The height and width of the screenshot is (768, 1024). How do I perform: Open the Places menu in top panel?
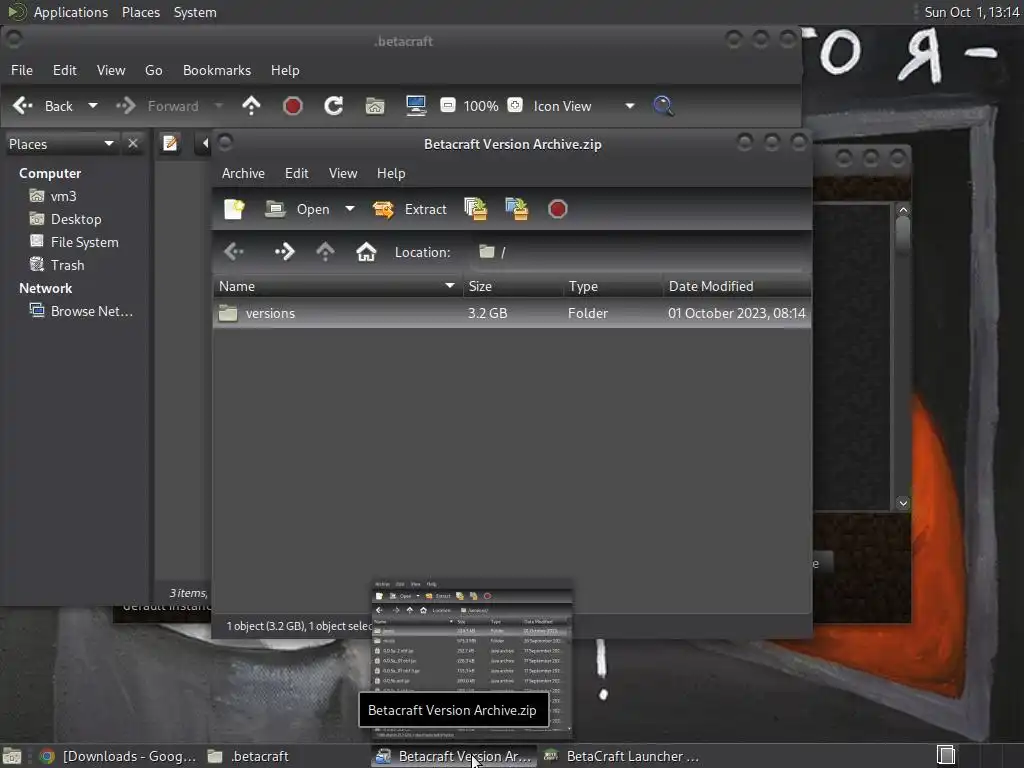[141, 12]
